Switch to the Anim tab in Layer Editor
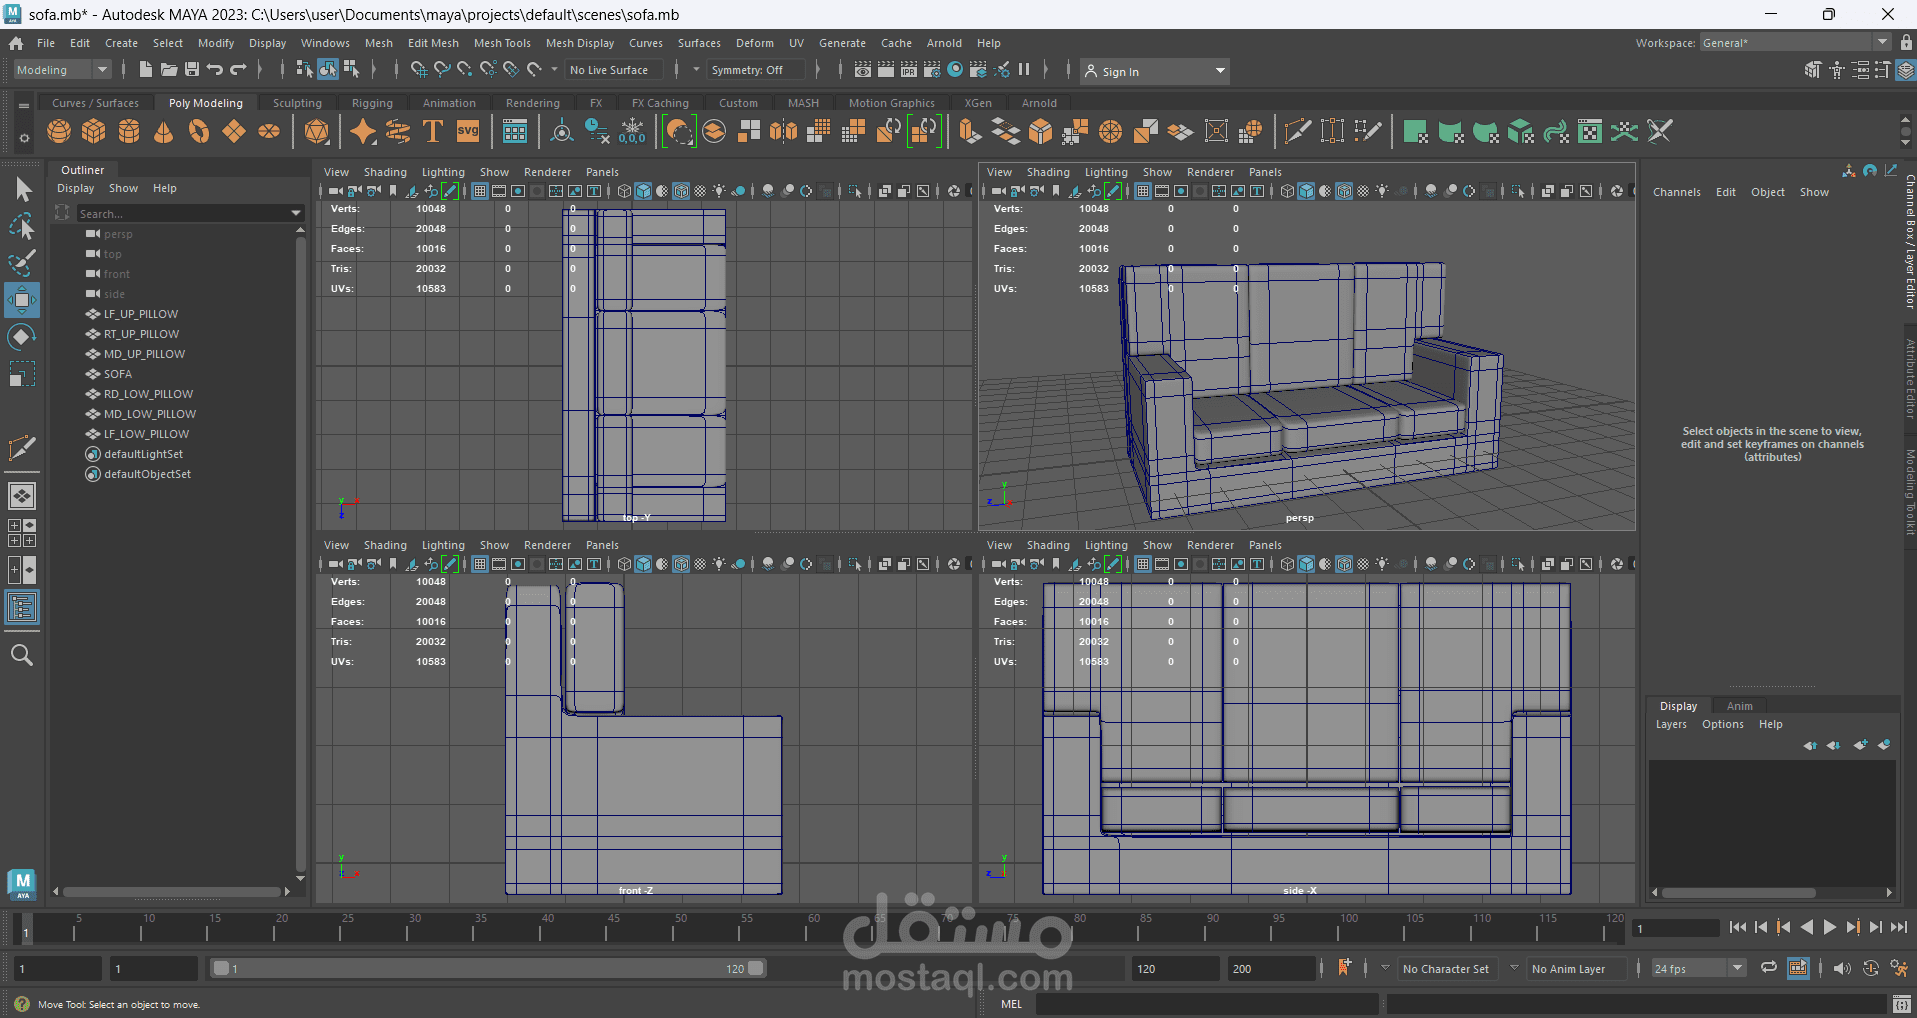The image size is (1917, 1018). [x=1740, y=706]
